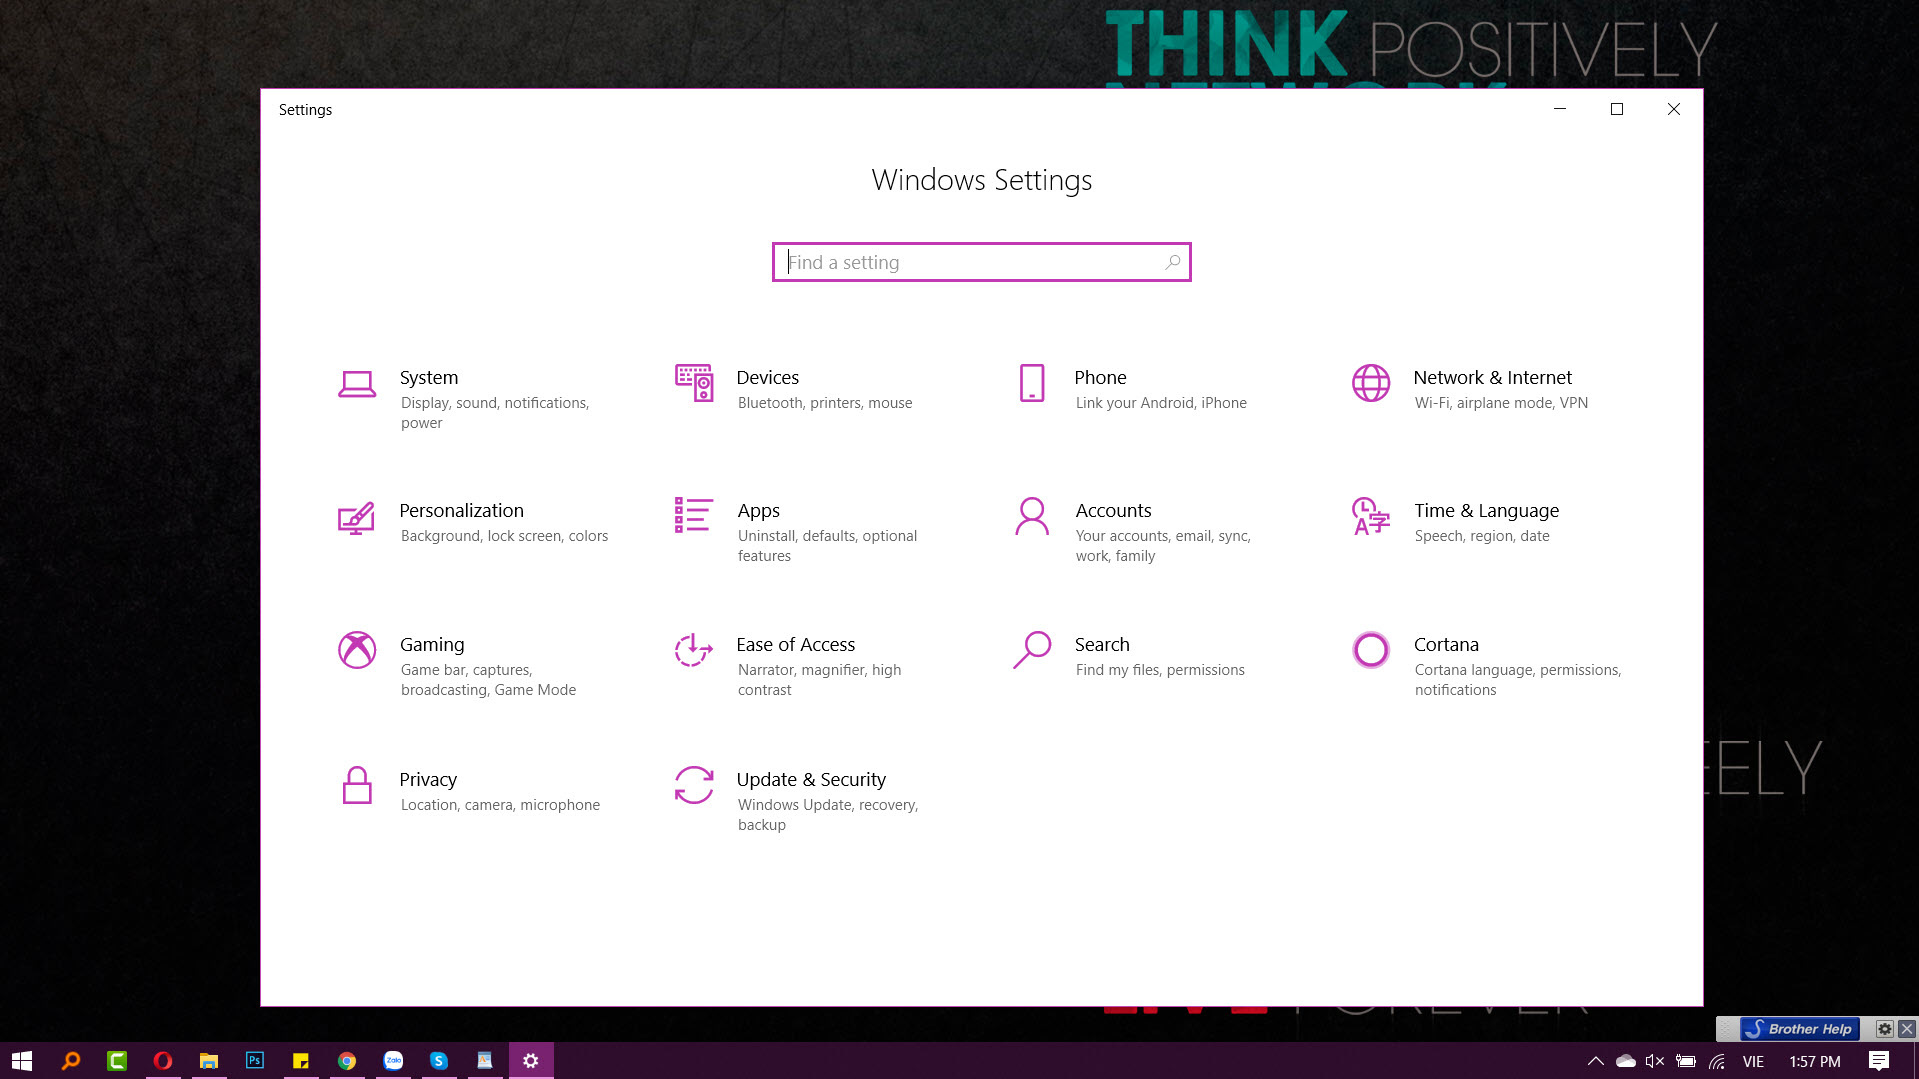This screenshot has width=1919, height=1079.
Task: Show hidden system tray icons
Action: (1595, 1061)
